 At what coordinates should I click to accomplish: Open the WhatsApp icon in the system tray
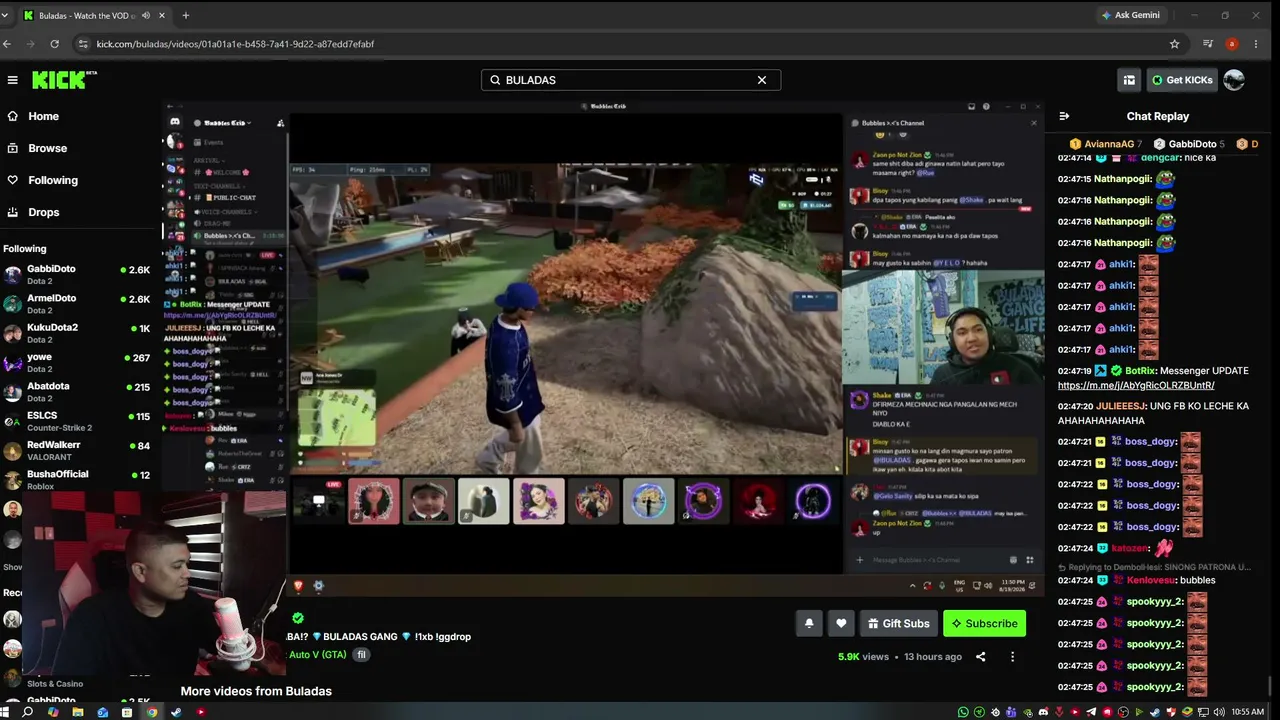pyautogui.click(x=963, y=712)
